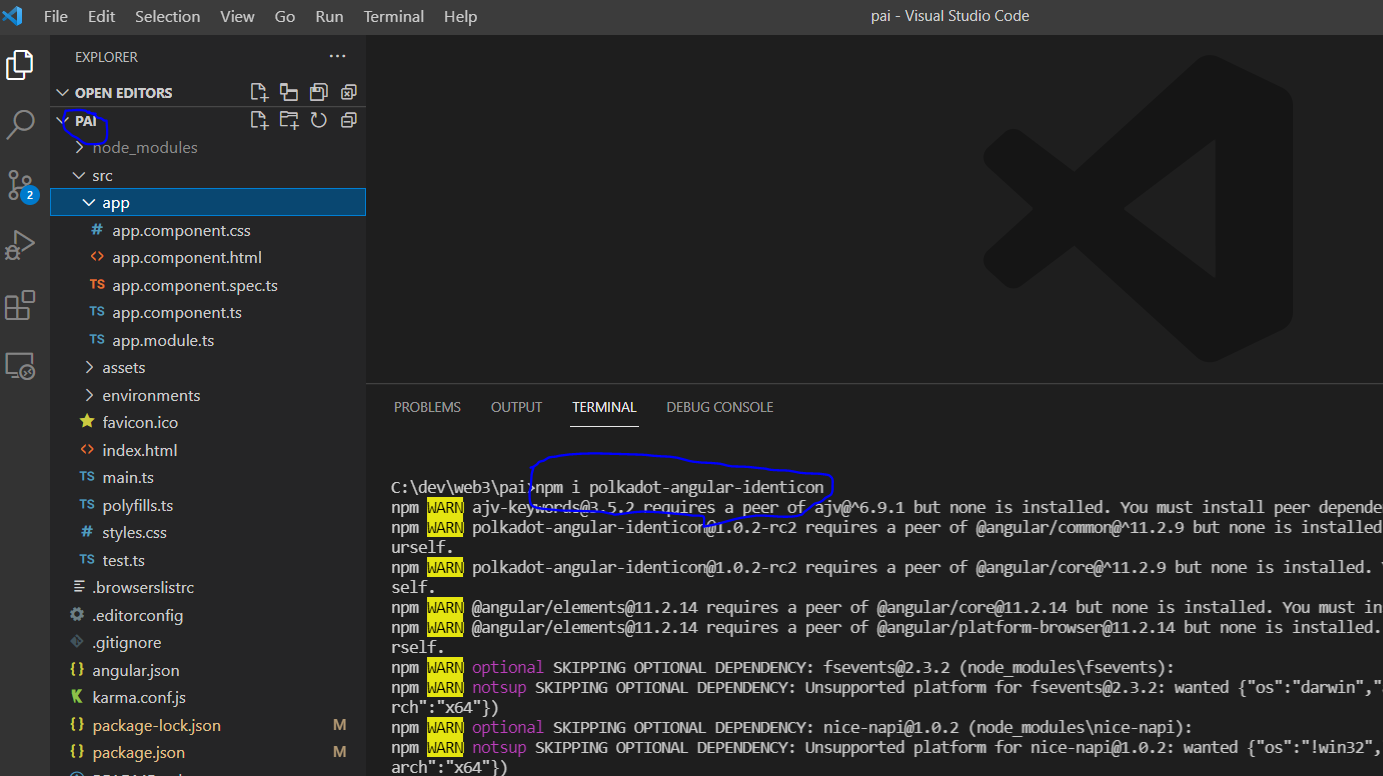
Task: Open Source Control view with 2 changes
Action: (x=20, y=186)
